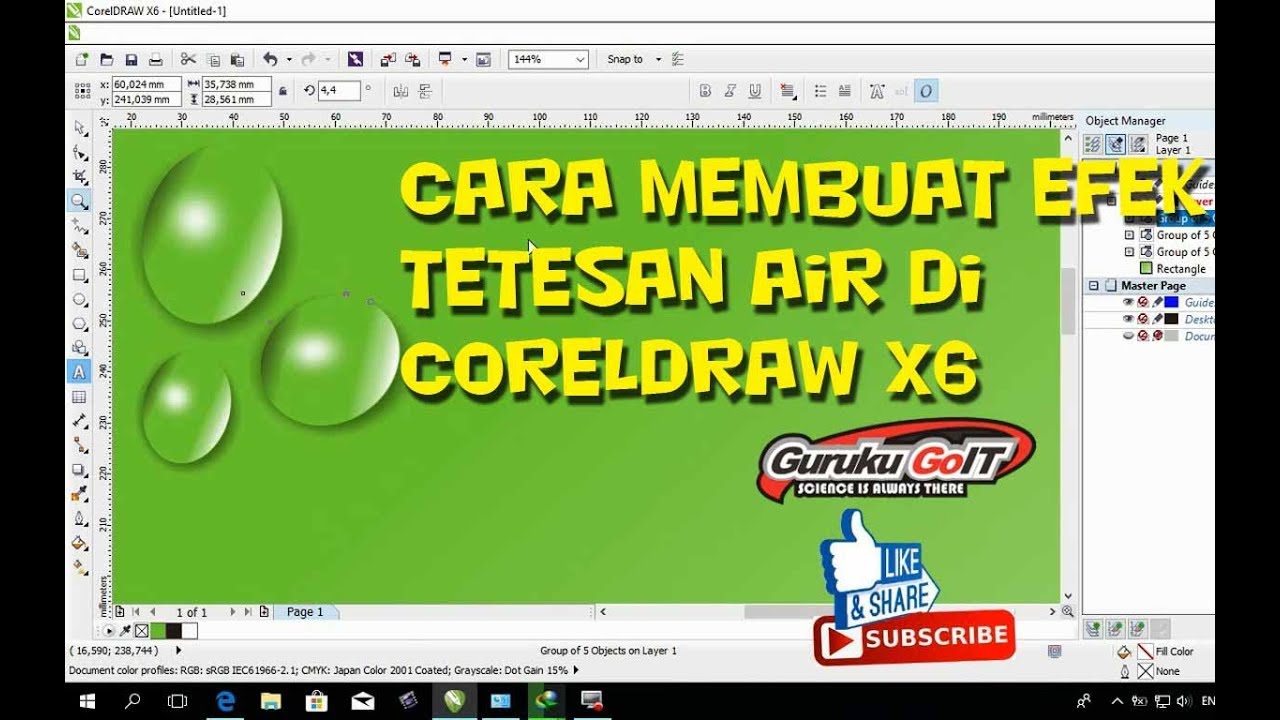Expand the second Group of 5 Objects
The width and height of the screenshot is (1280, 720).
click(x=1130, y=235)
